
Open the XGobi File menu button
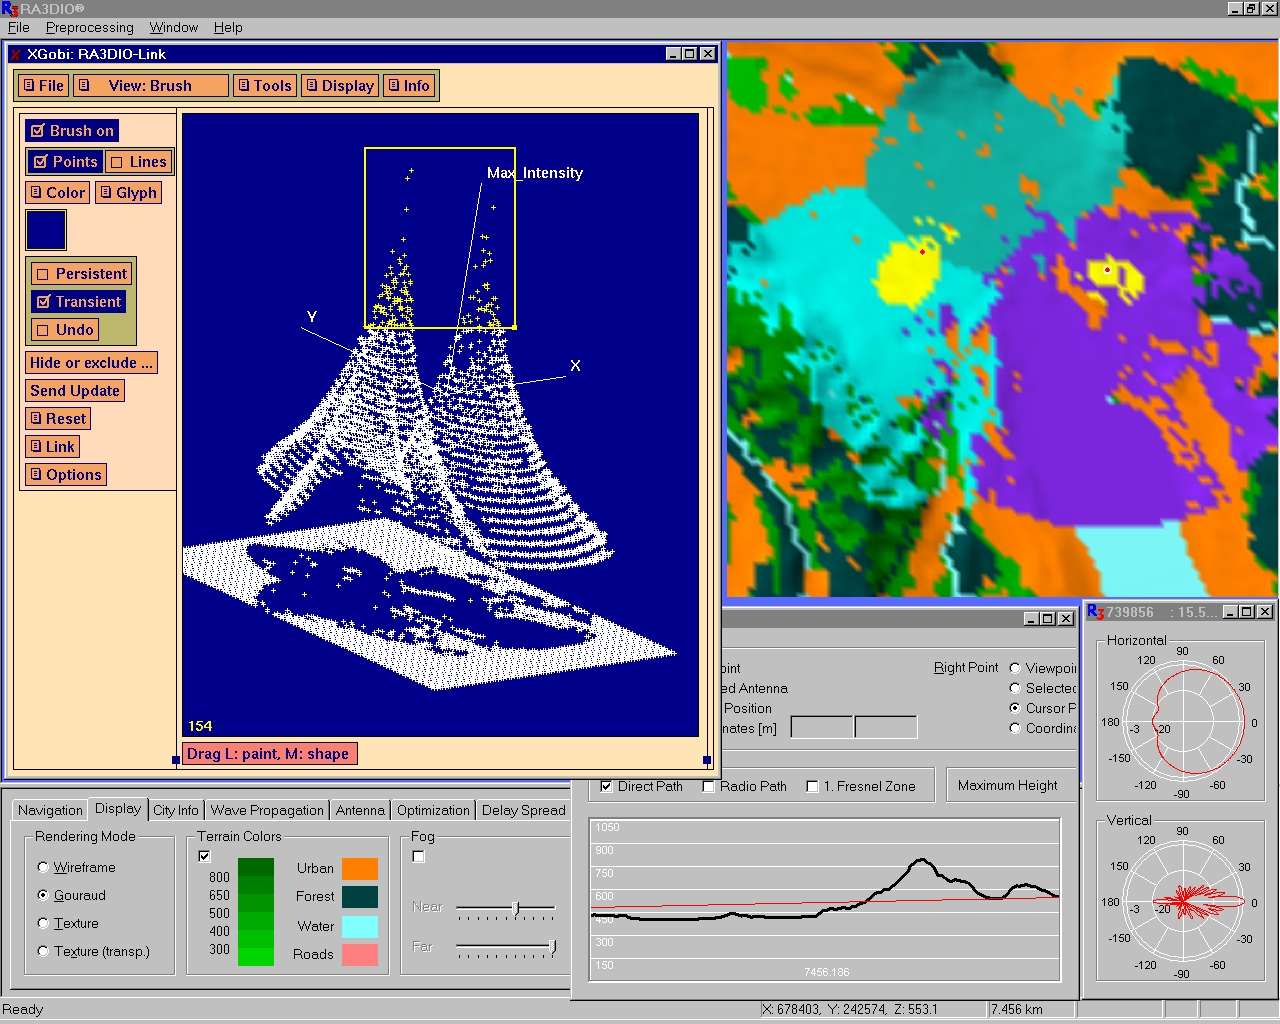pos(43,86)
